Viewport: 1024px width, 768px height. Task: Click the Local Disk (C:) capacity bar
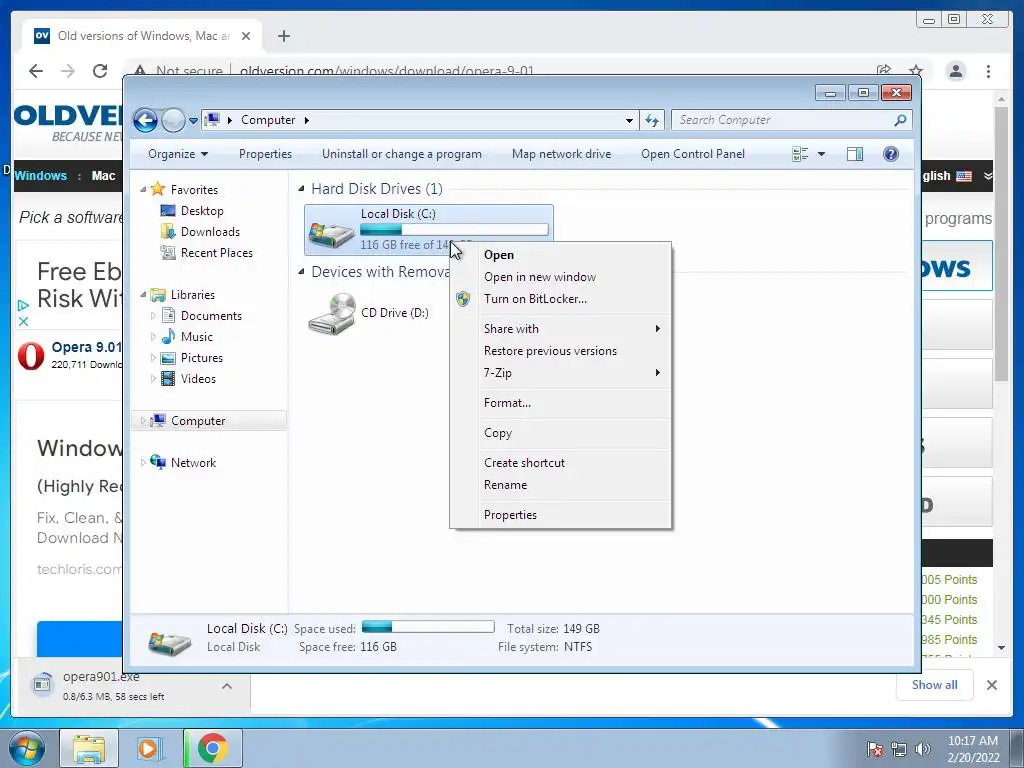454,229
